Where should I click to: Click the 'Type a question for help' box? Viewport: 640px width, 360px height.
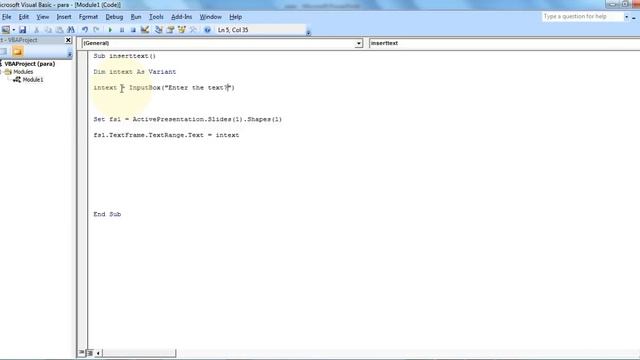point(582,16)
